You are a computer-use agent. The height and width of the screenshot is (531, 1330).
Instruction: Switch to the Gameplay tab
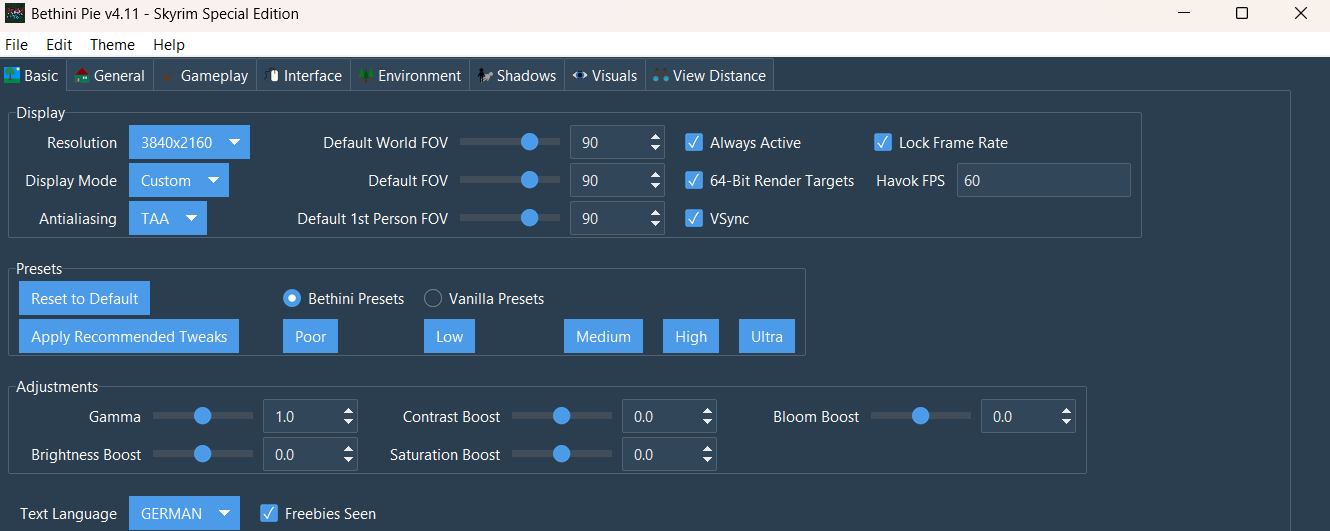click(205, 75)
